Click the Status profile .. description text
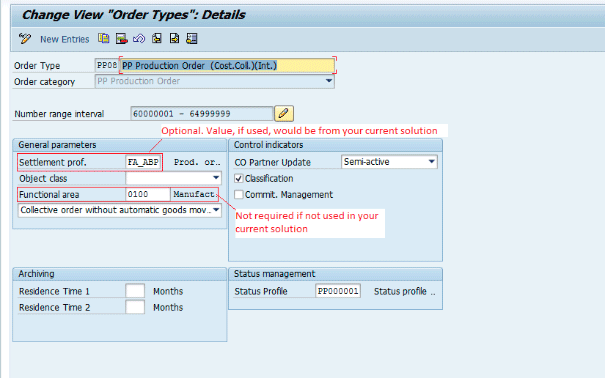The height and width of the screenshot is (378, 605). [x=404, y=291]
